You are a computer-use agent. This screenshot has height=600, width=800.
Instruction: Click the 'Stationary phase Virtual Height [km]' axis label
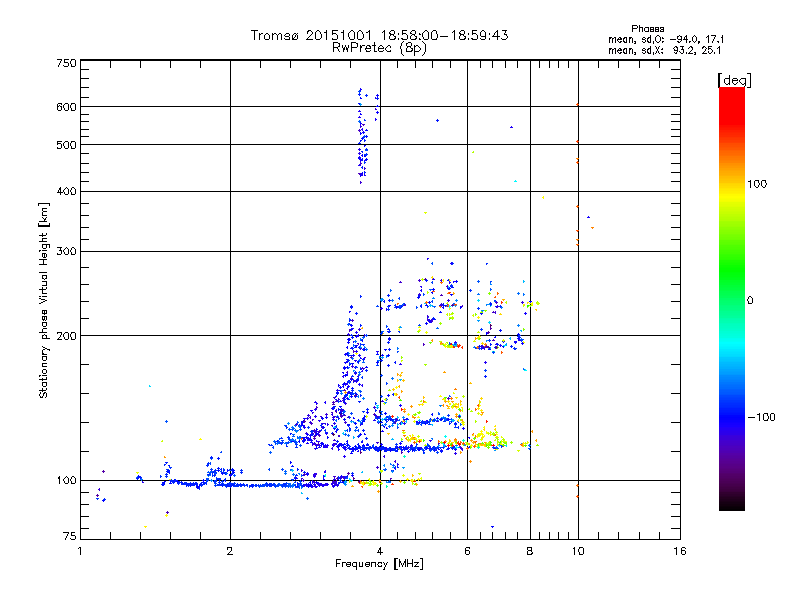coord(43,300)
